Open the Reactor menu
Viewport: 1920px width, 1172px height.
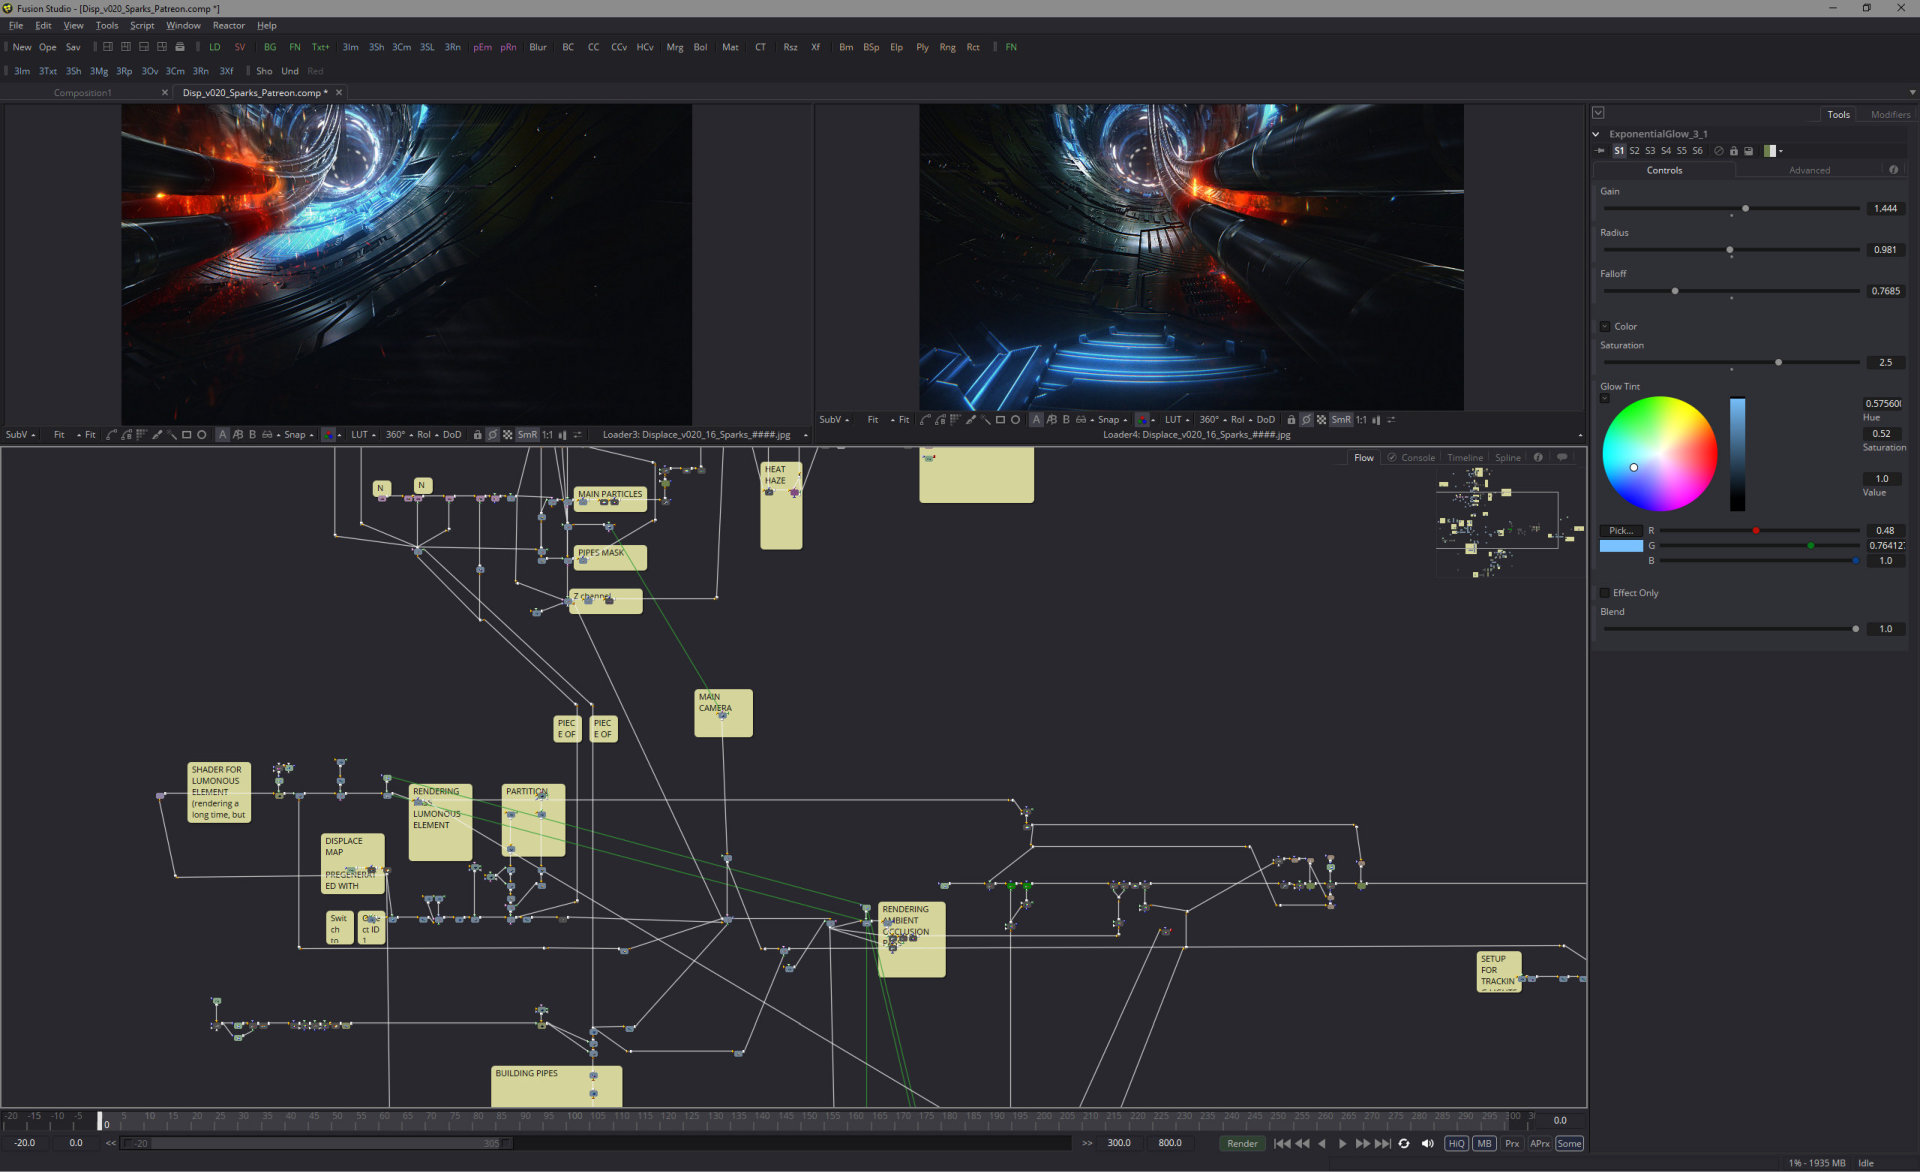[x=228, y=25]
